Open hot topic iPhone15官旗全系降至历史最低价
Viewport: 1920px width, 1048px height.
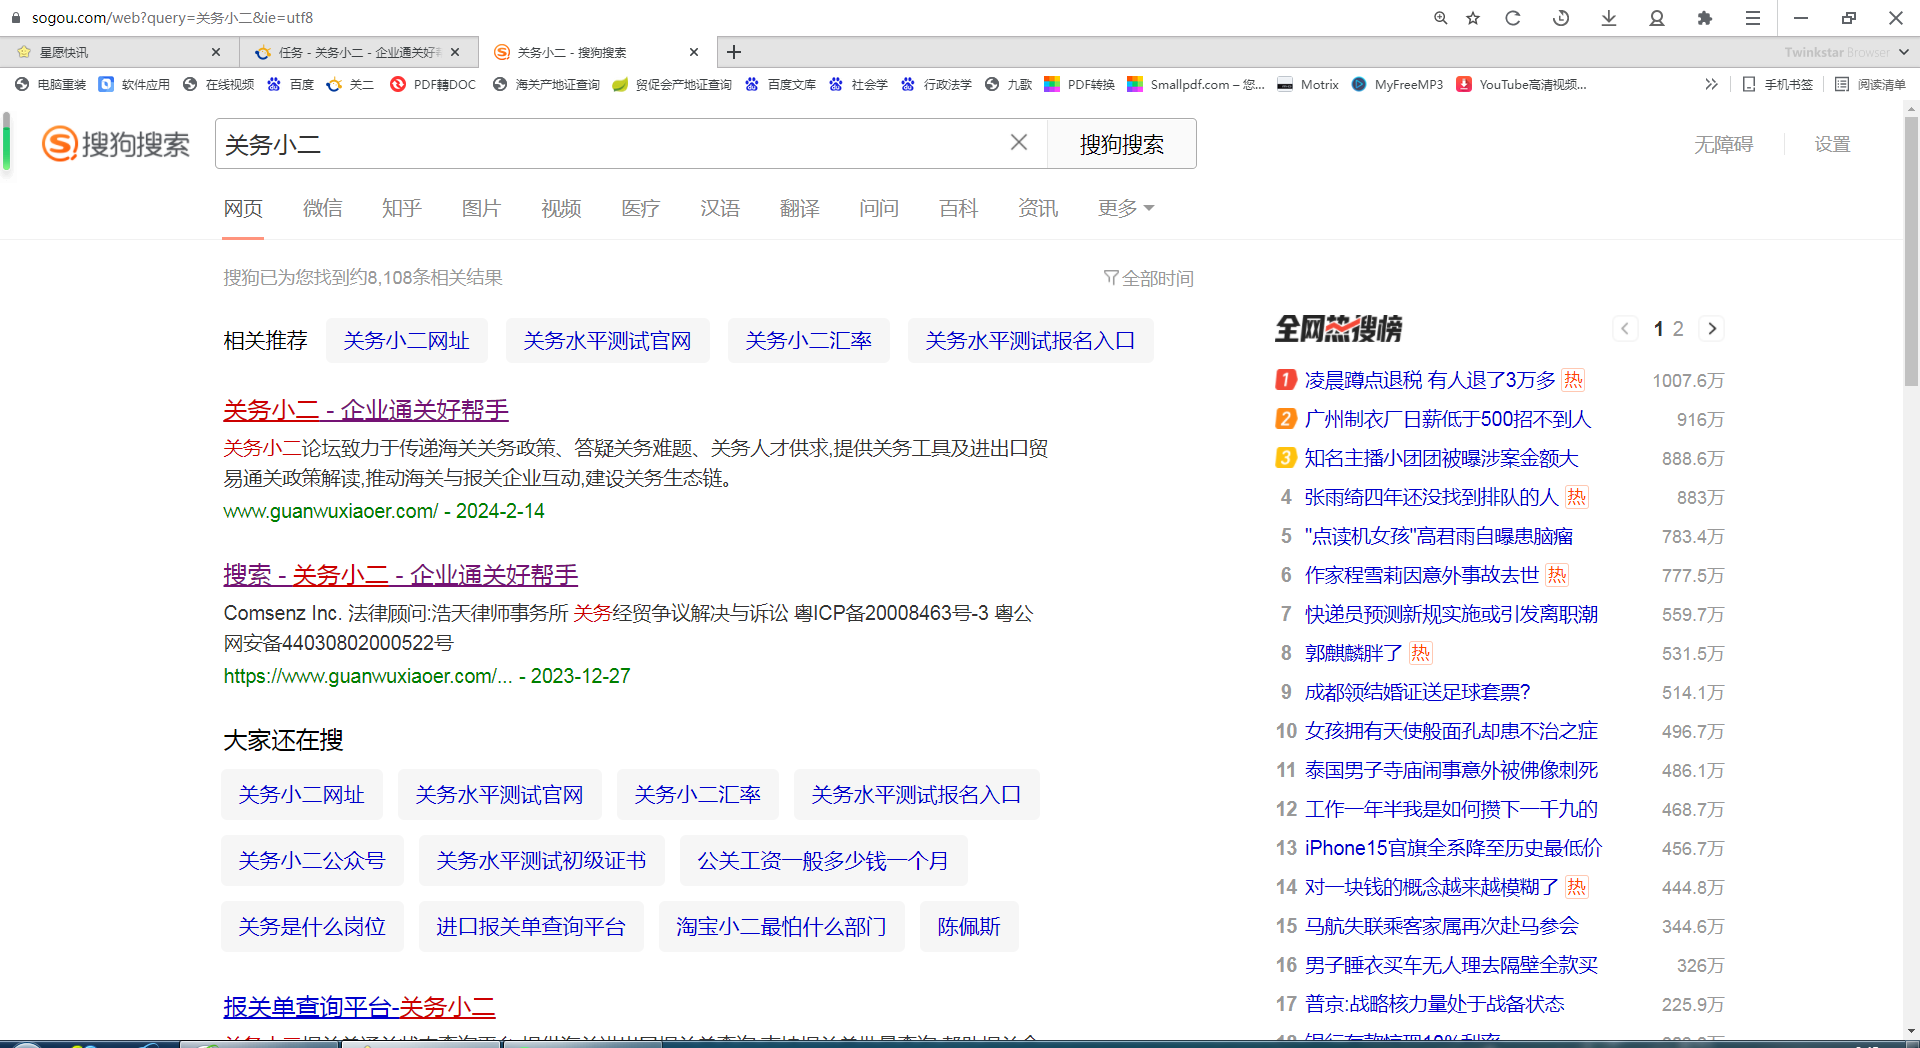(x=1453, y=848)
